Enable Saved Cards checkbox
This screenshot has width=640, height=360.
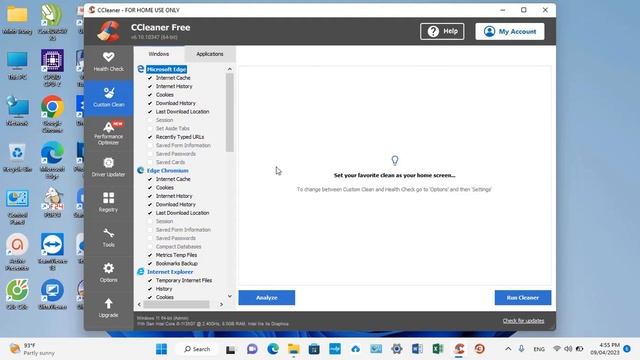tap(150, 162)
